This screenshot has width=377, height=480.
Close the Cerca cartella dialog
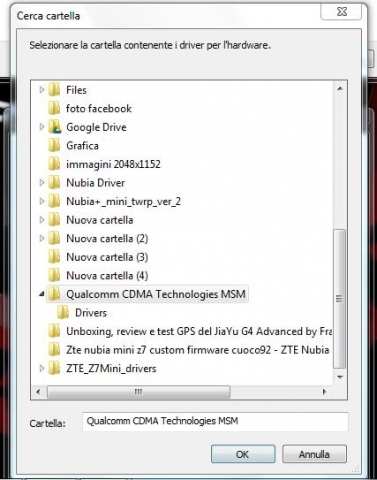341,11
